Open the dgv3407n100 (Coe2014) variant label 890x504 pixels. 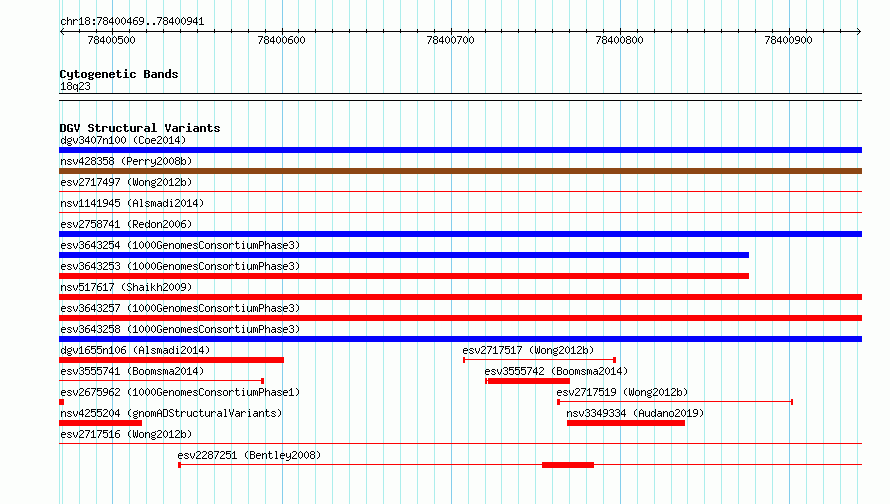(x=123, y=140)
